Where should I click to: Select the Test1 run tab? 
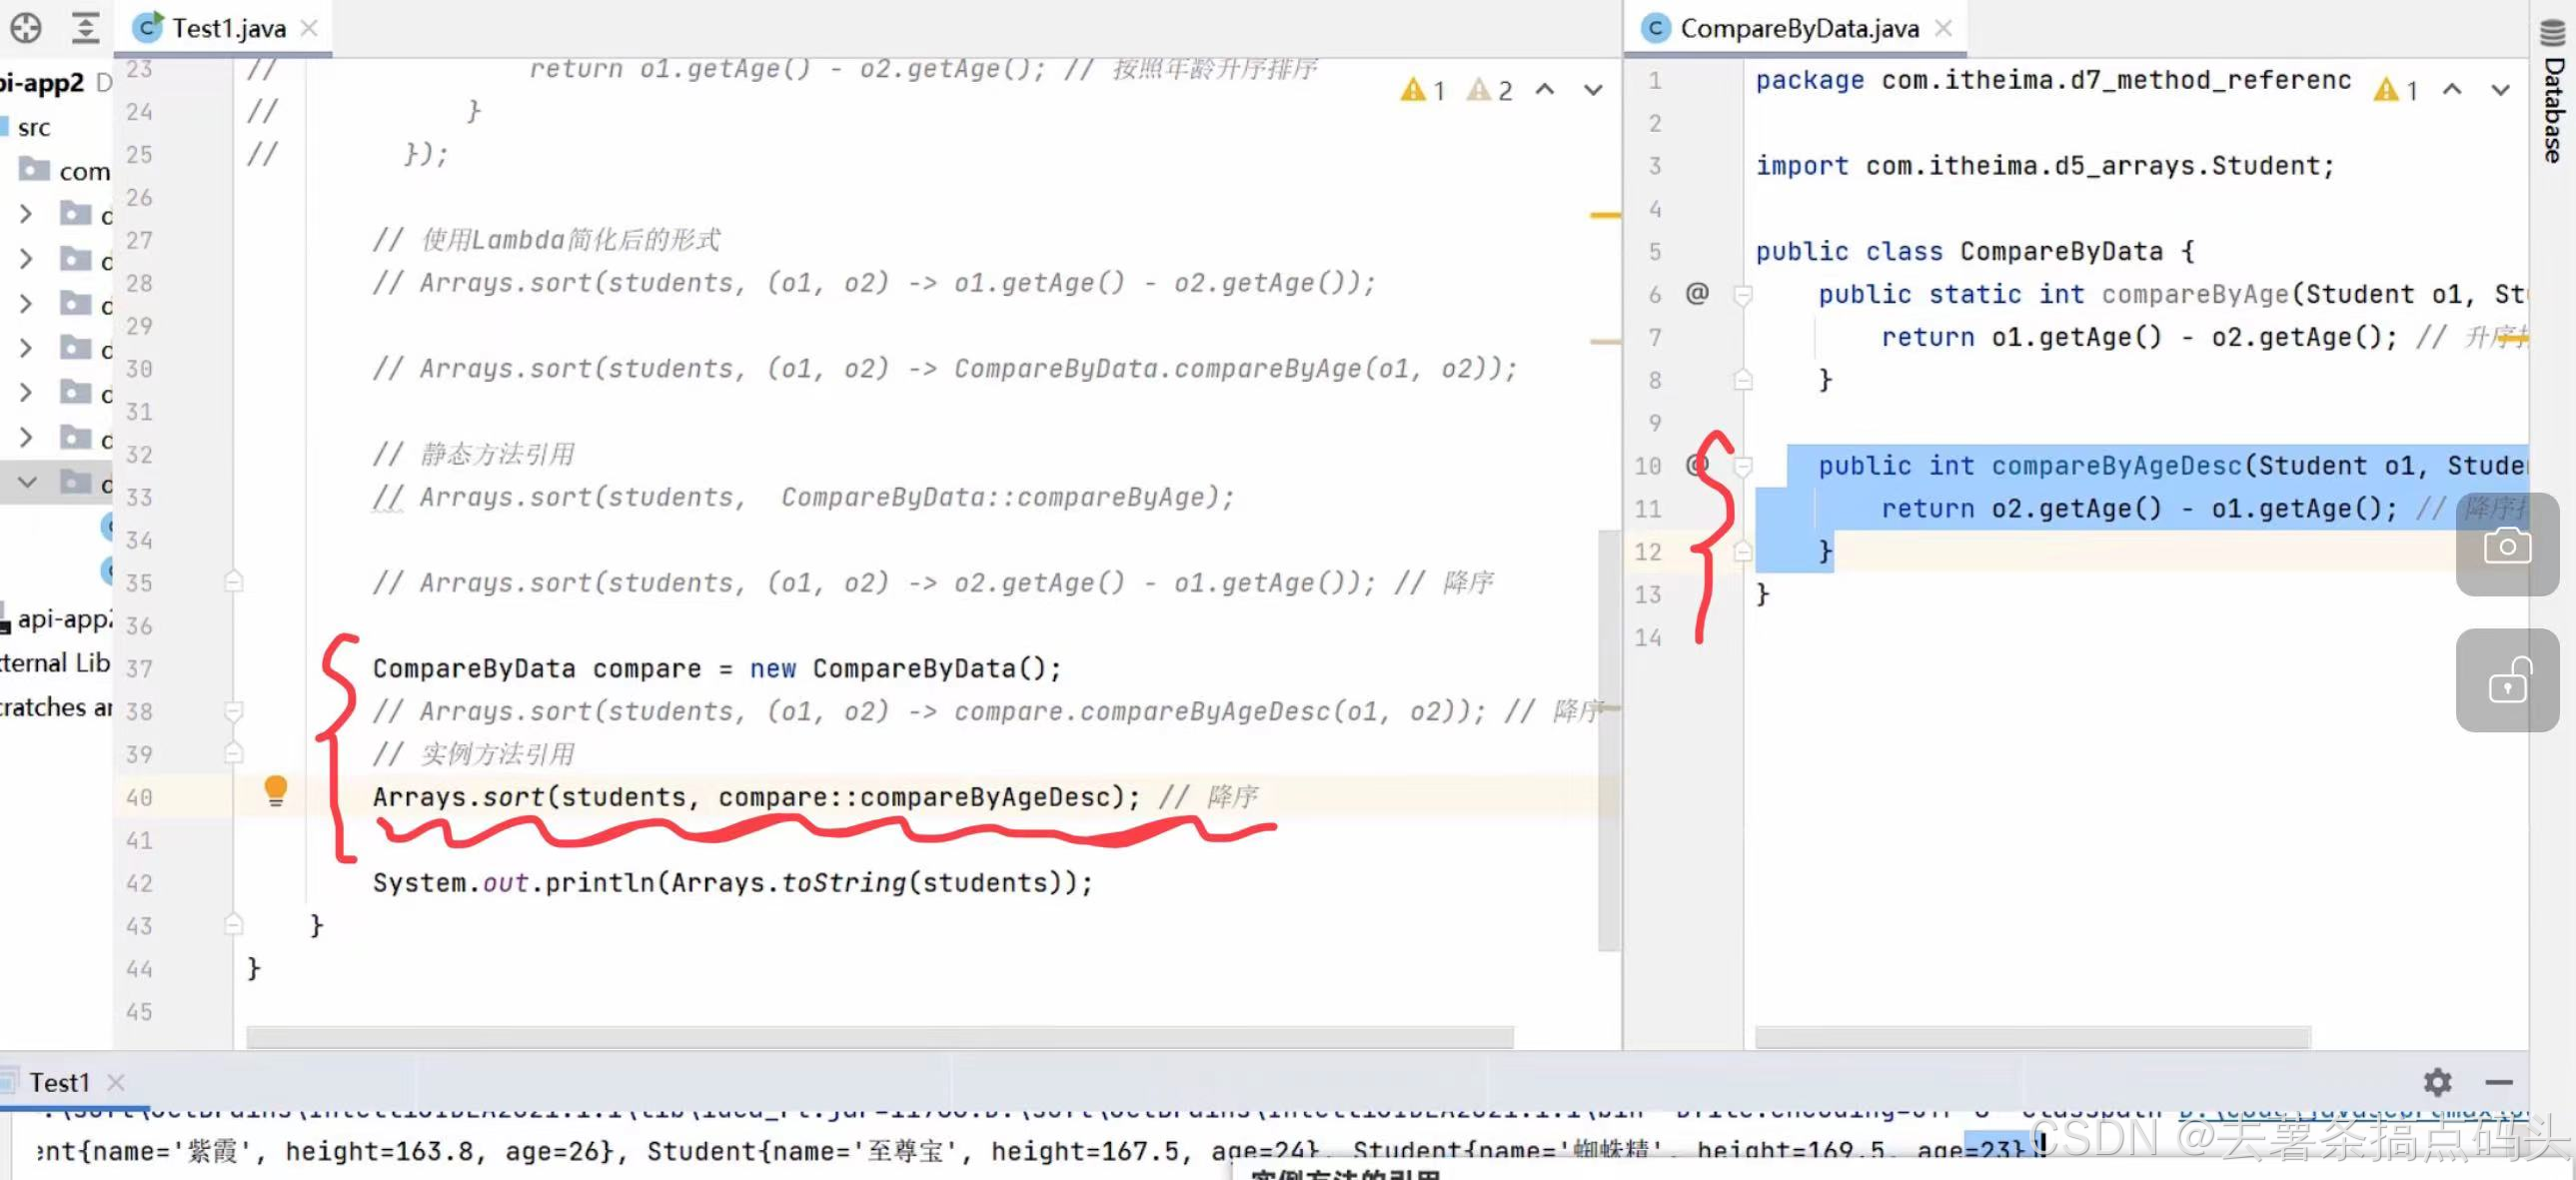[x=58, y=1082]
